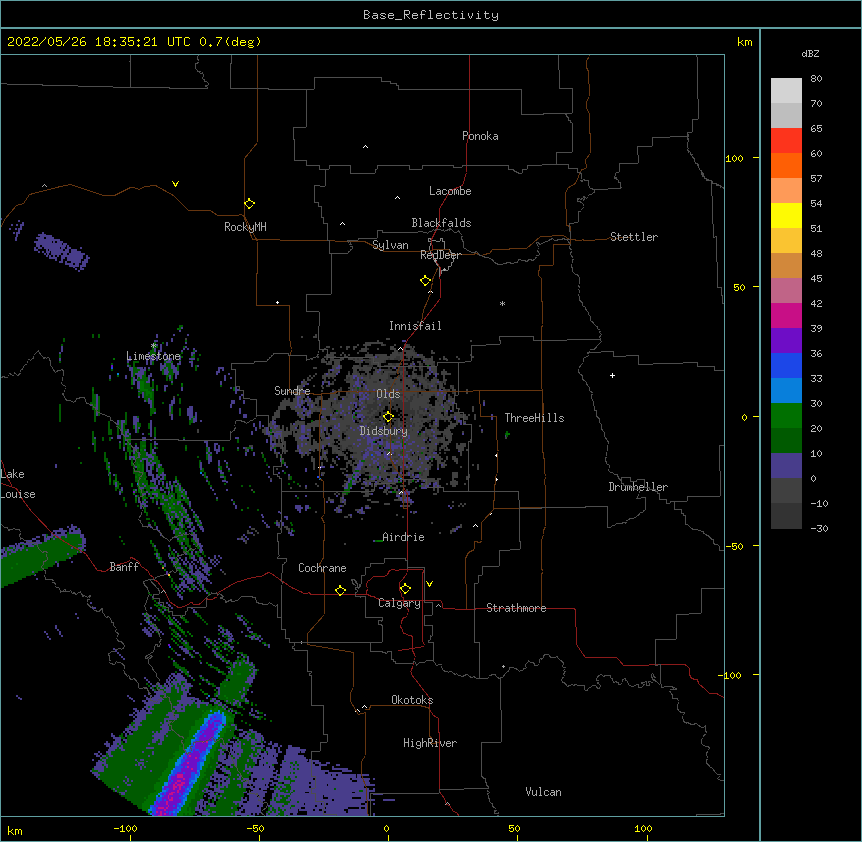Click the Calgary city label
The image size is (862, 842).
(399, 603)
